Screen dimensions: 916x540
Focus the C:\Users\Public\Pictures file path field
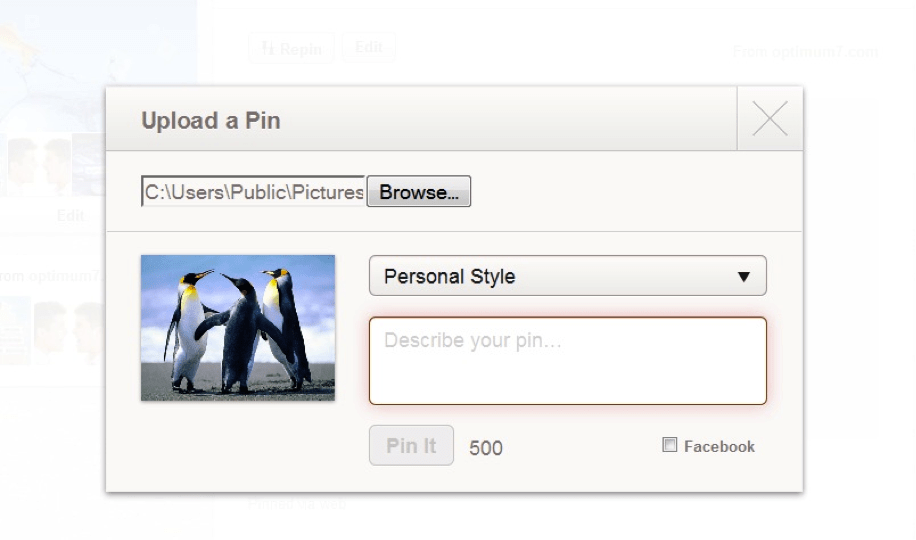point(254,192)
